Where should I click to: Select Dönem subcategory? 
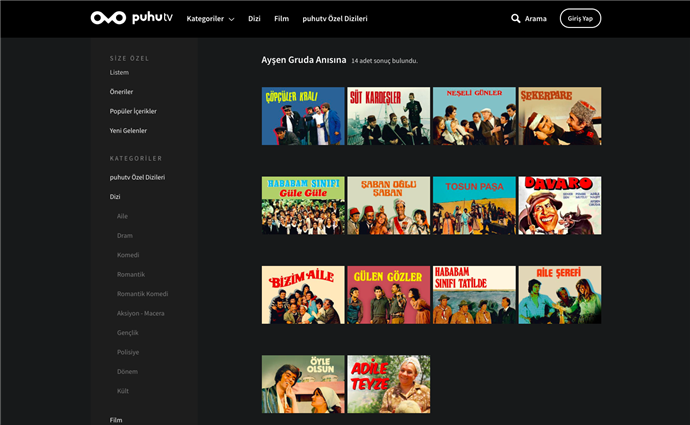(x=127, y=371)
